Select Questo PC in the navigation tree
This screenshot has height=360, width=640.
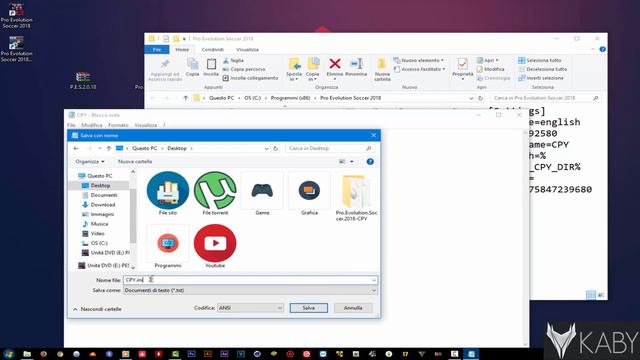click(95, 176)
